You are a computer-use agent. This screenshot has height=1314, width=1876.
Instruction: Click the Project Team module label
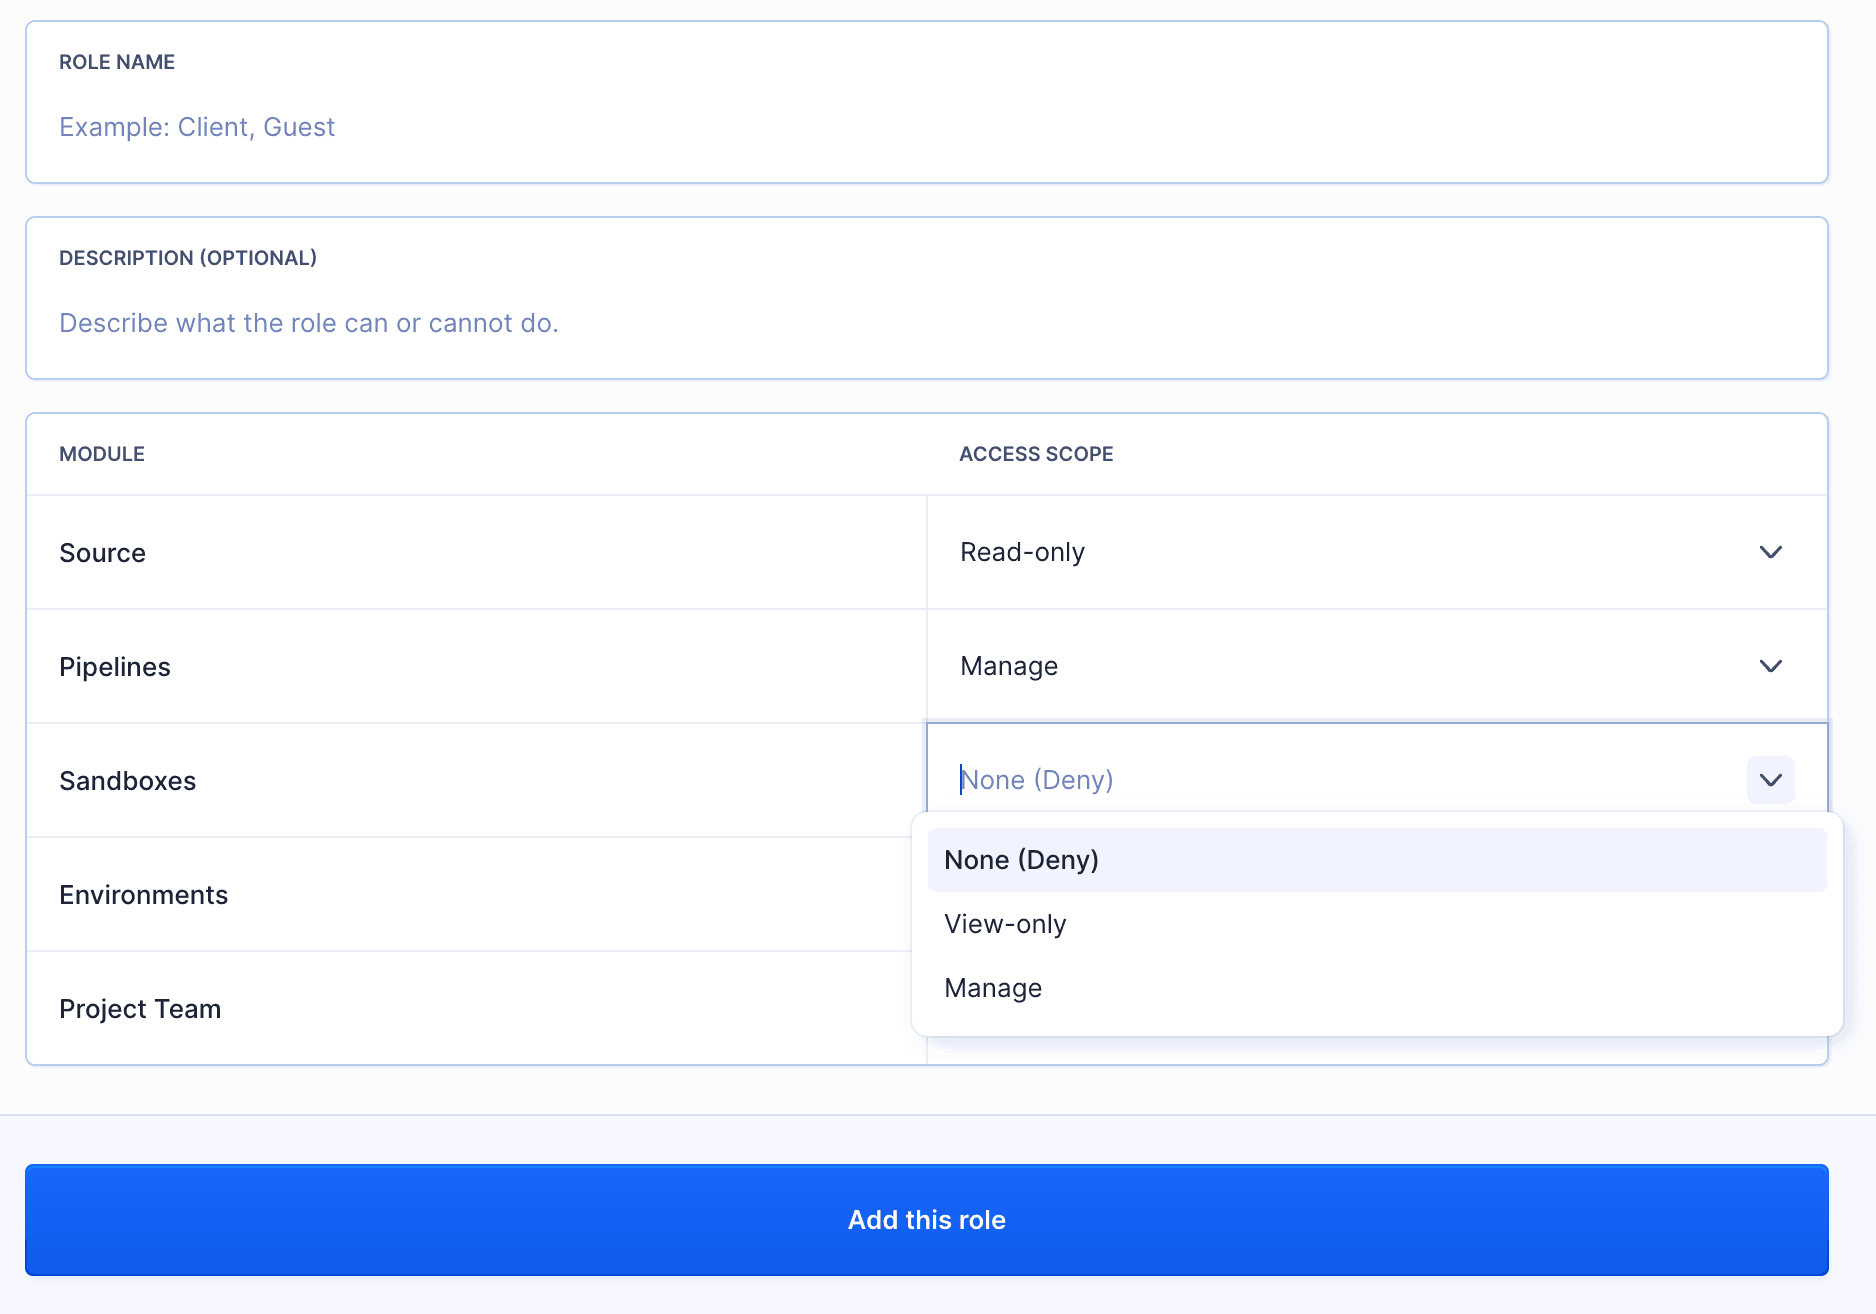click(x=140, y=1008)
